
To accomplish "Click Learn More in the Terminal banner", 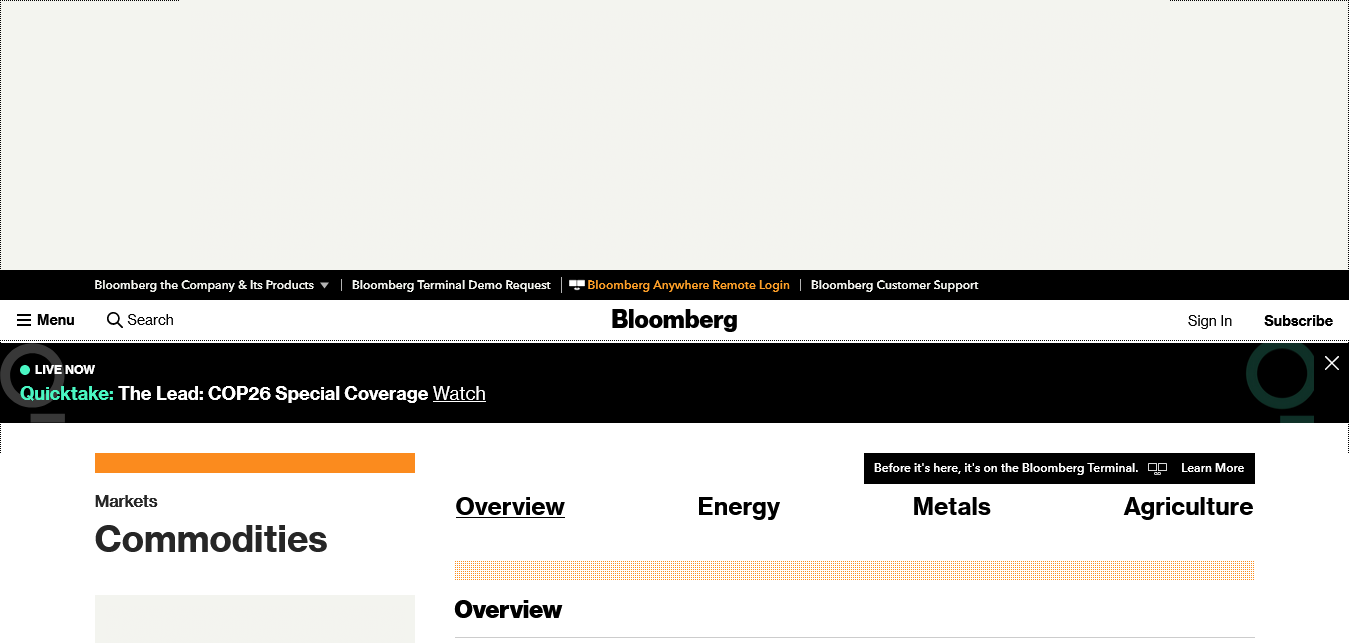I will [1212, 468].
